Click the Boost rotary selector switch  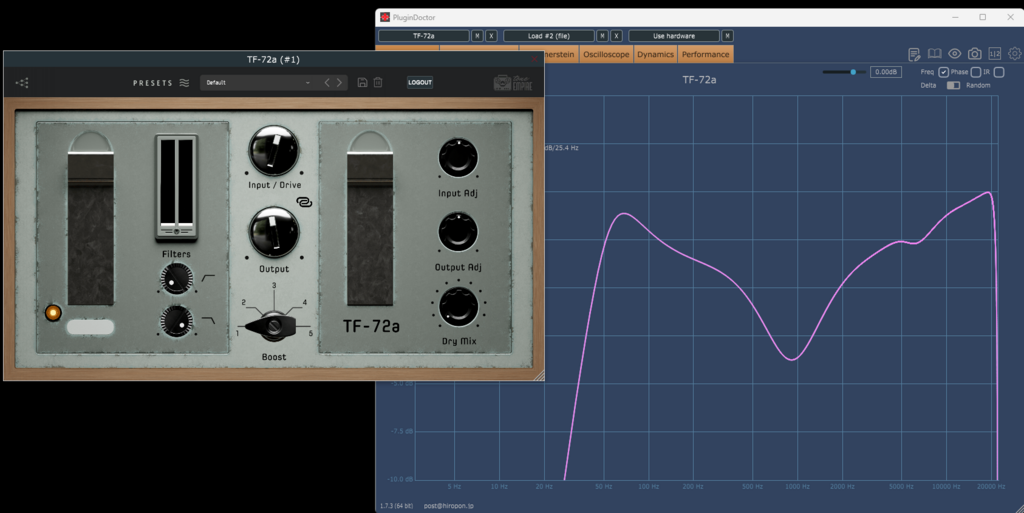(274, 325)
